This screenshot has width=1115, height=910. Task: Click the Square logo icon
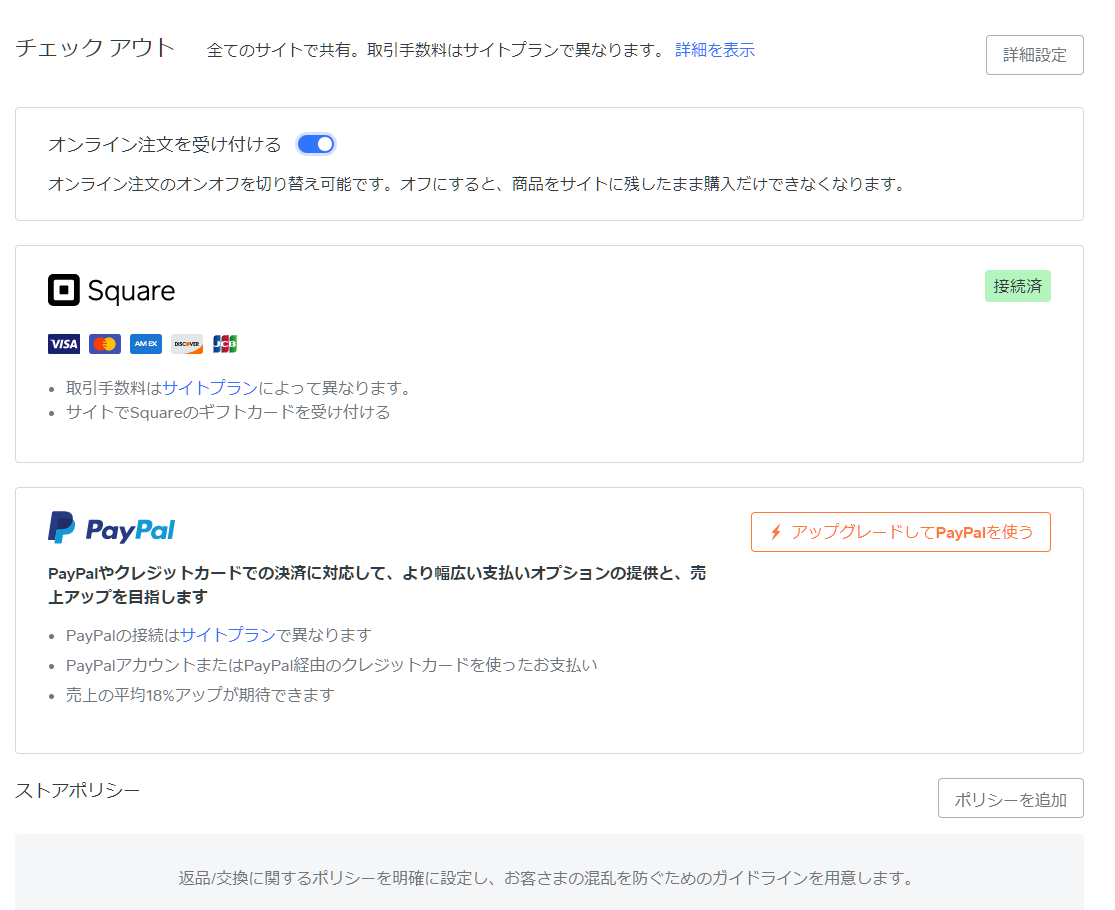coord(64,290)
